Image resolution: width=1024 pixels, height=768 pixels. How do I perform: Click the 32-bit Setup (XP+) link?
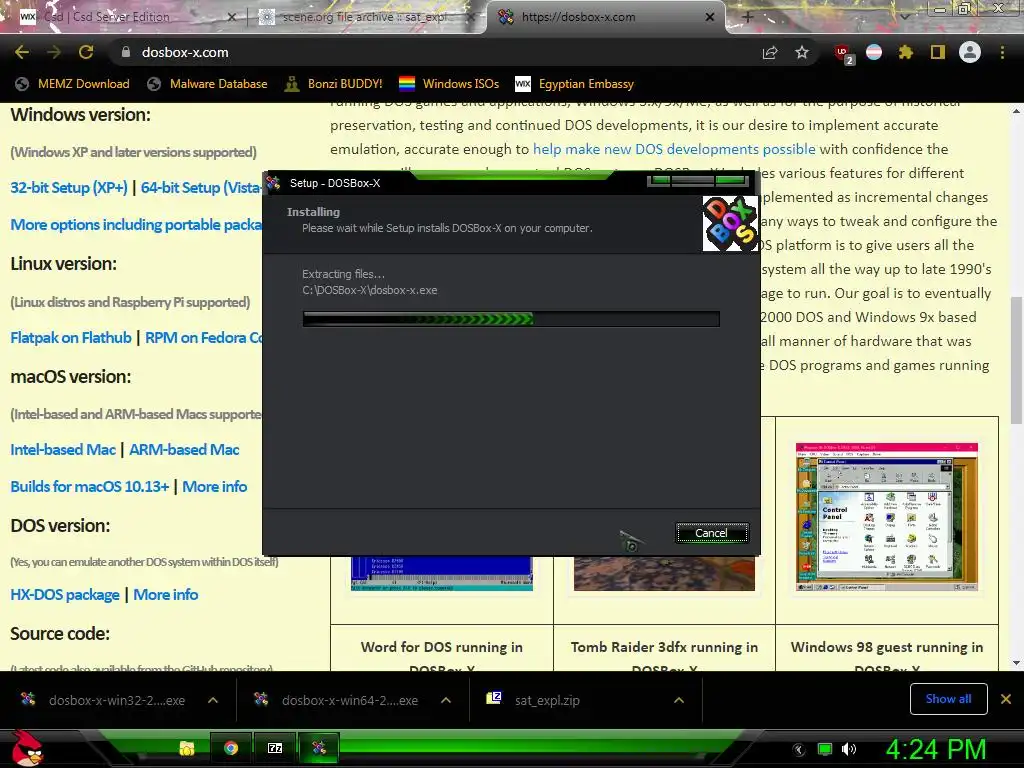(x=69, y=187)
